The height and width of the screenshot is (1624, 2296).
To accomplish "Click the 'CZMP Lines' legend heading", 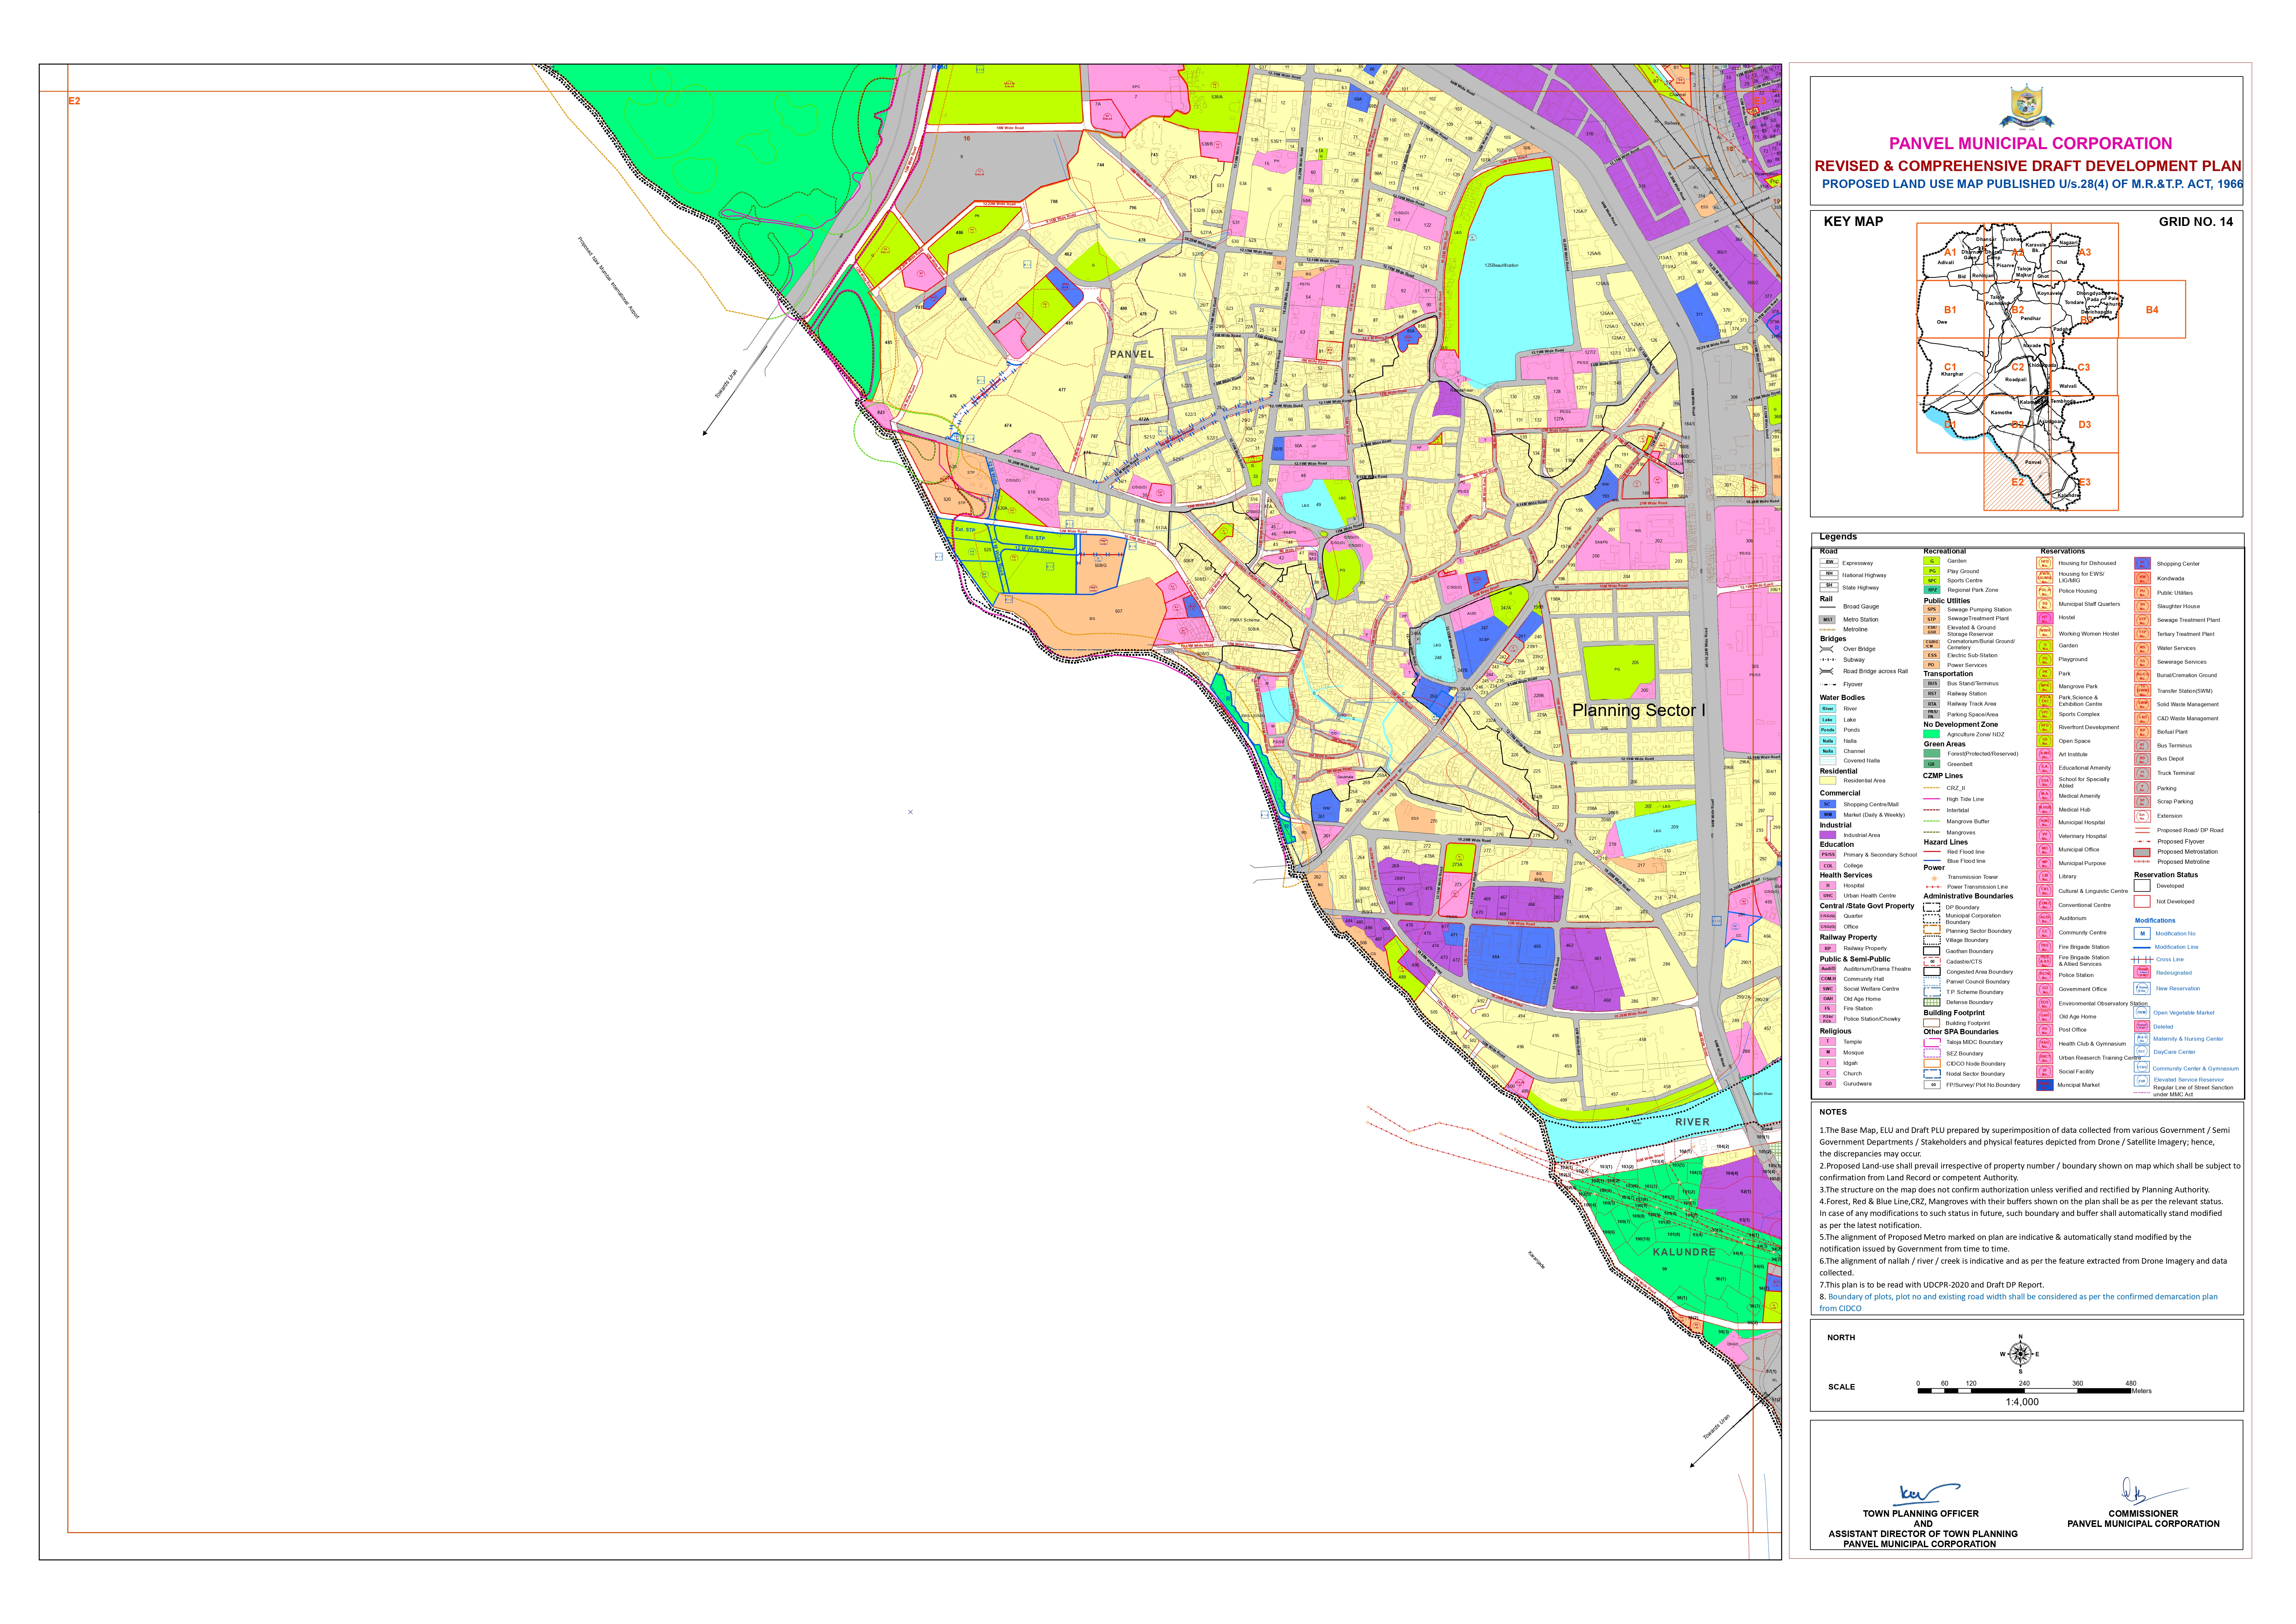I will pos(1943,776).
